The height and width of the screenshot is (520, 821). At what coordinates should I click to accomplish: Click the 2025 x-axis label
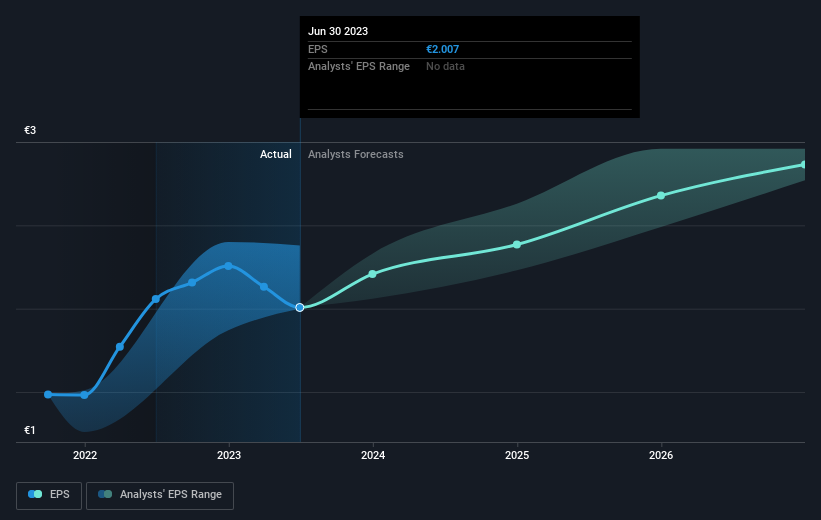click(517, 455)
